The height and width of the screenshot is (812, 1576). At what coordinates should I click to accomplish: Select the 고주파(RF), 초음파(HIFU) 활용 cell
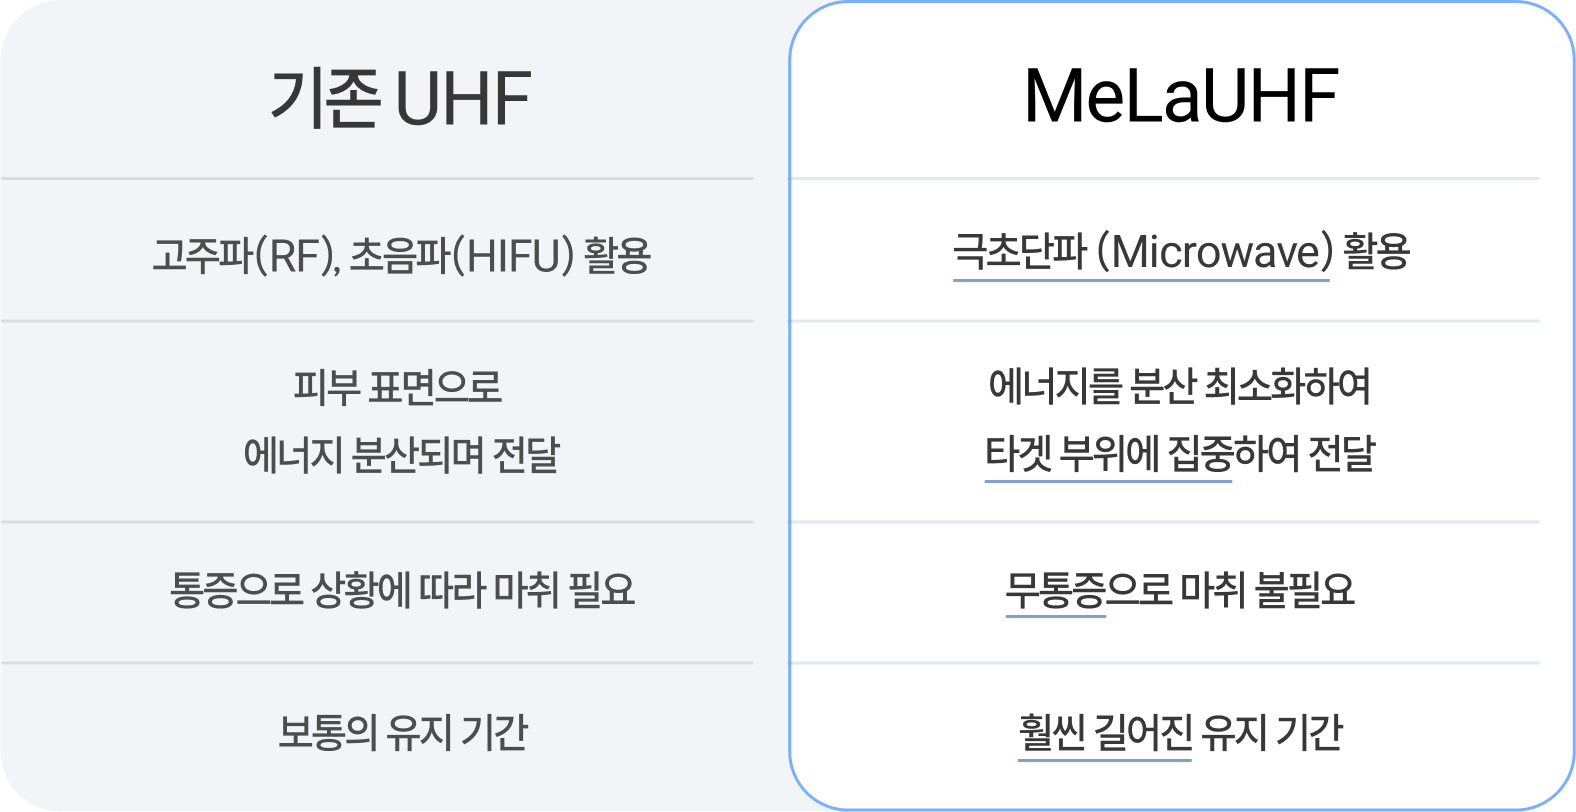[x=401, y=255]
